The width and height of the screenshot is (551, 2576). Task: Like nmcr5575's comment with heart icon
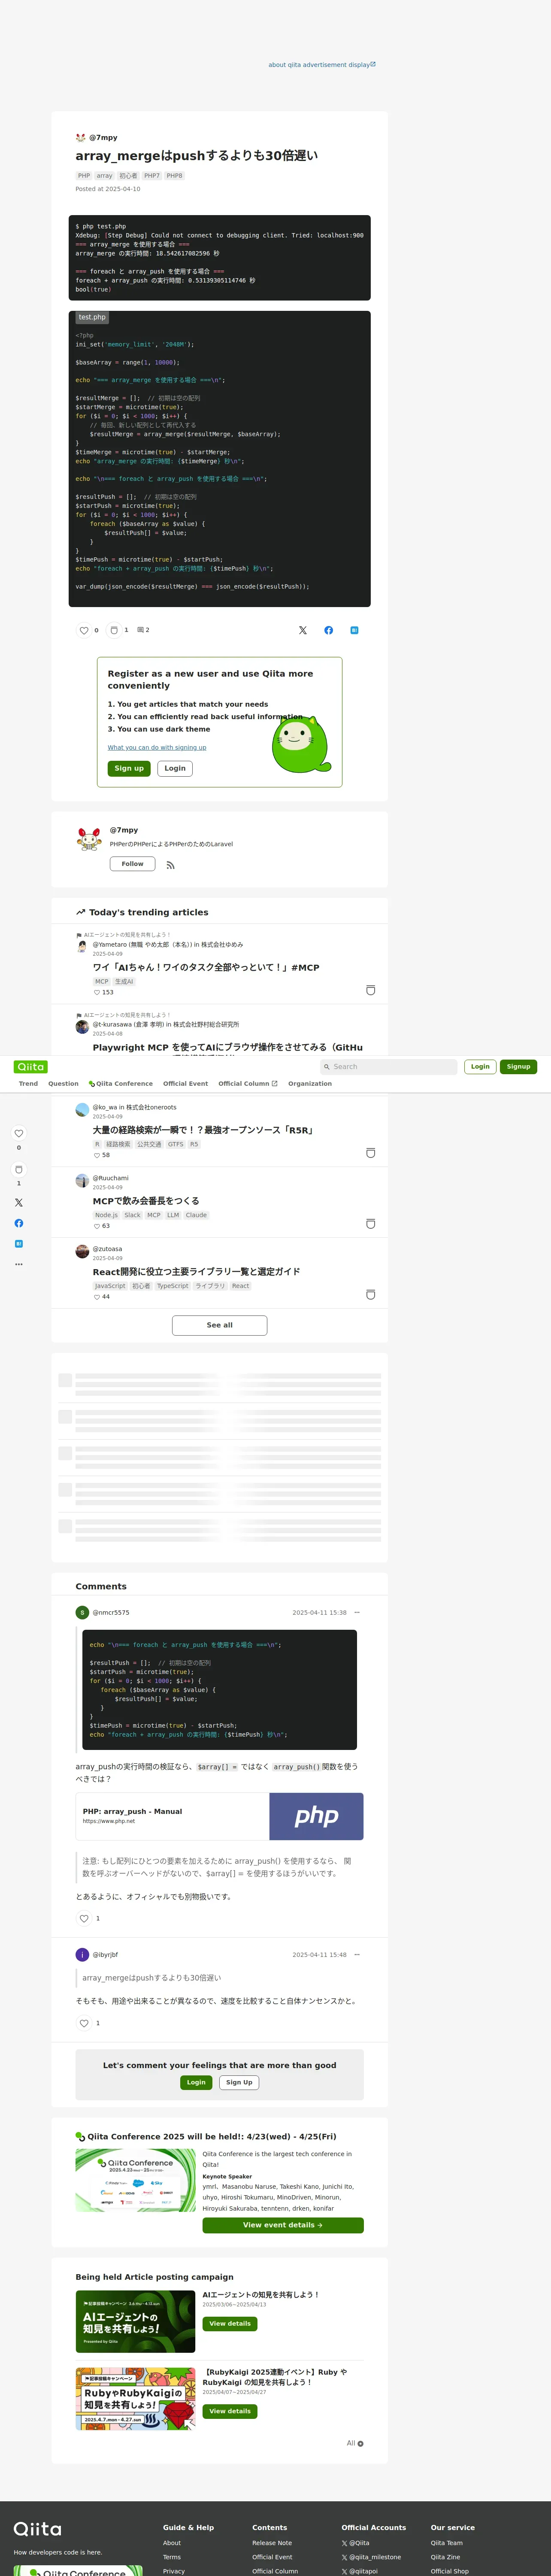[84, 1918]
